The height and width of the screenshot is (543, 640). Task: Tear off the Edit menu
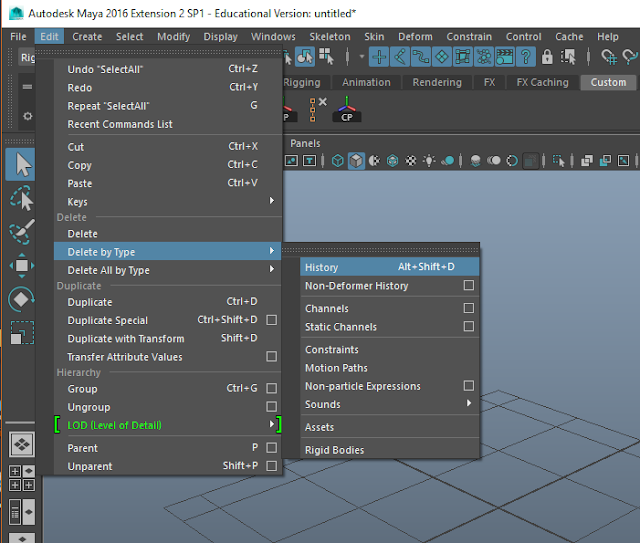tap(159, 53)
